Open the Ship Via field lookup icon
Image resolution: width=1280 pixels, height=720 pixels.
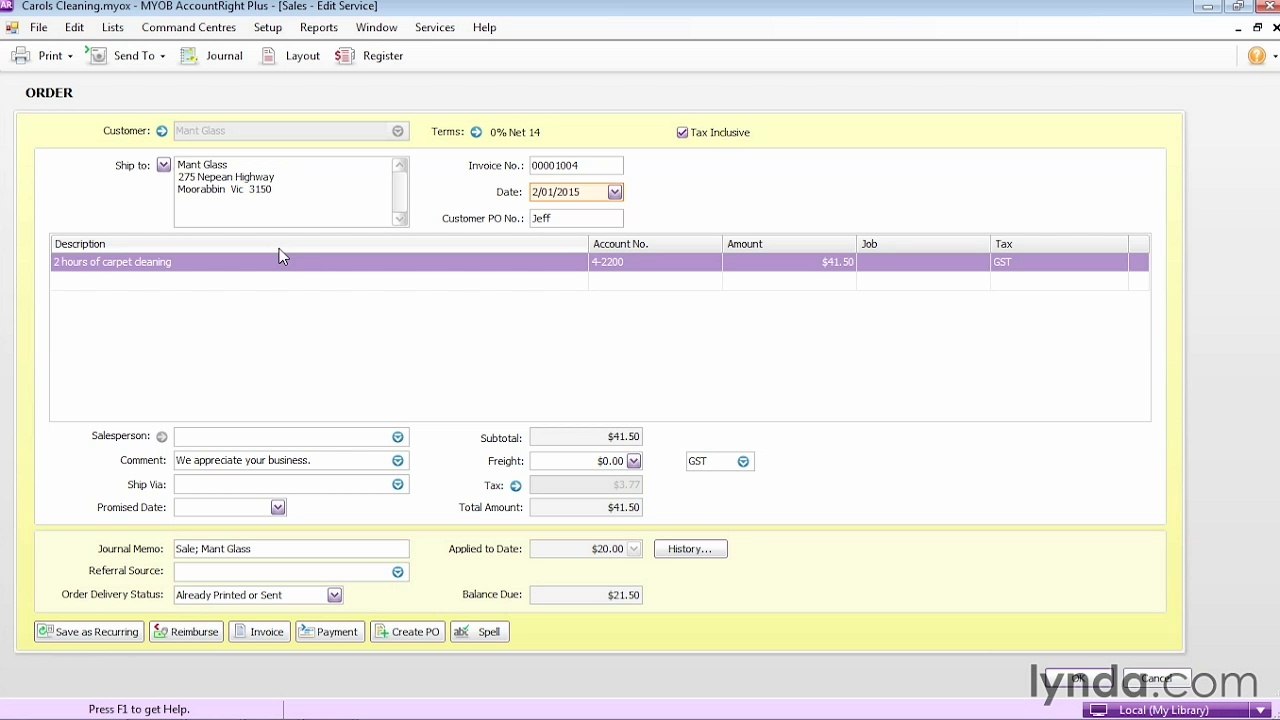pos(398,485)
